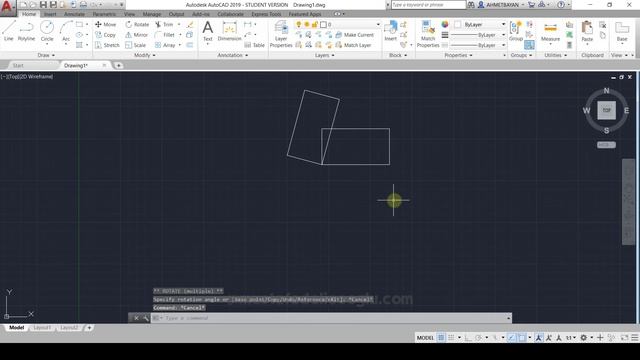
Task: Click the Plot (print) icon in quick access toolbar
Action: click(x=83, y=5)
